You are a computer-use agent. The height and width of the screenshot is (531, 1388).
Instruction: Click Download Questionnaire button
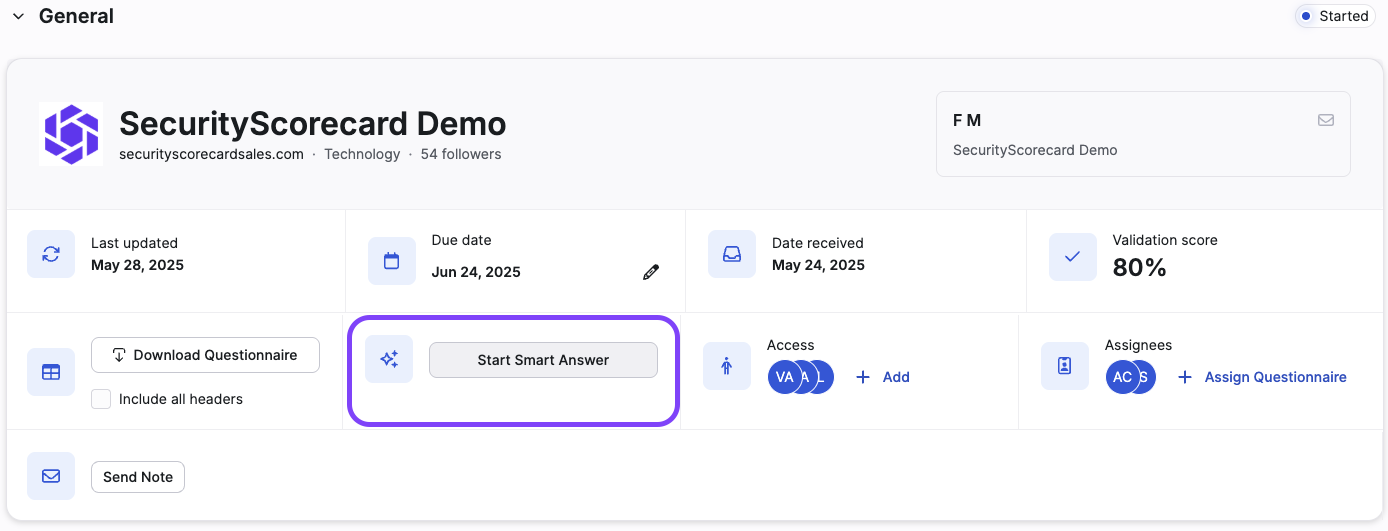coord(205,355)
